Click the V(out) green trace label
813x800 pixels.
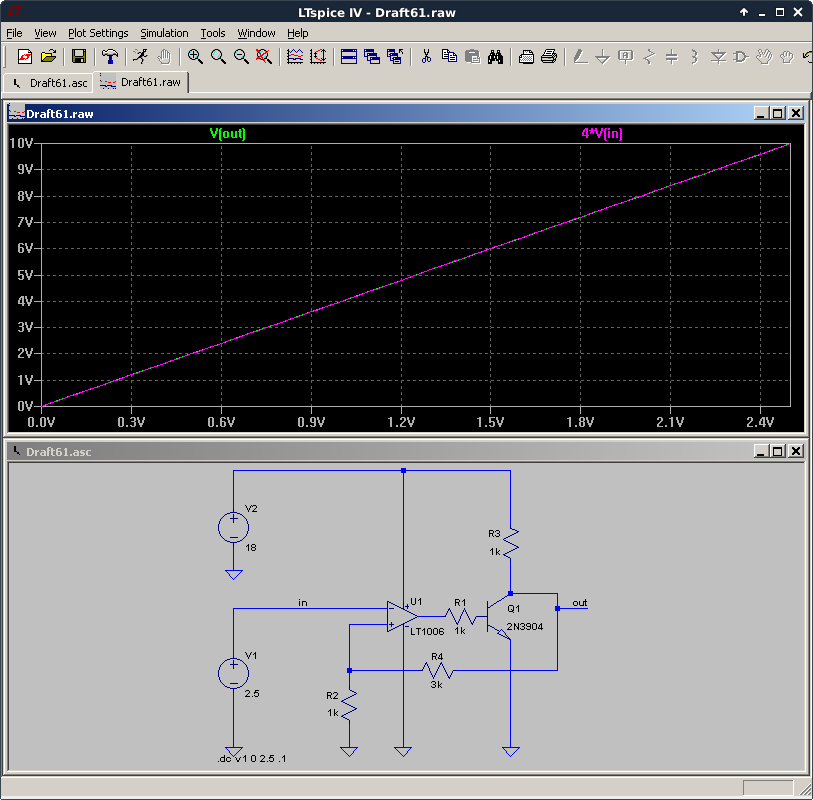(x=228, y=134)
